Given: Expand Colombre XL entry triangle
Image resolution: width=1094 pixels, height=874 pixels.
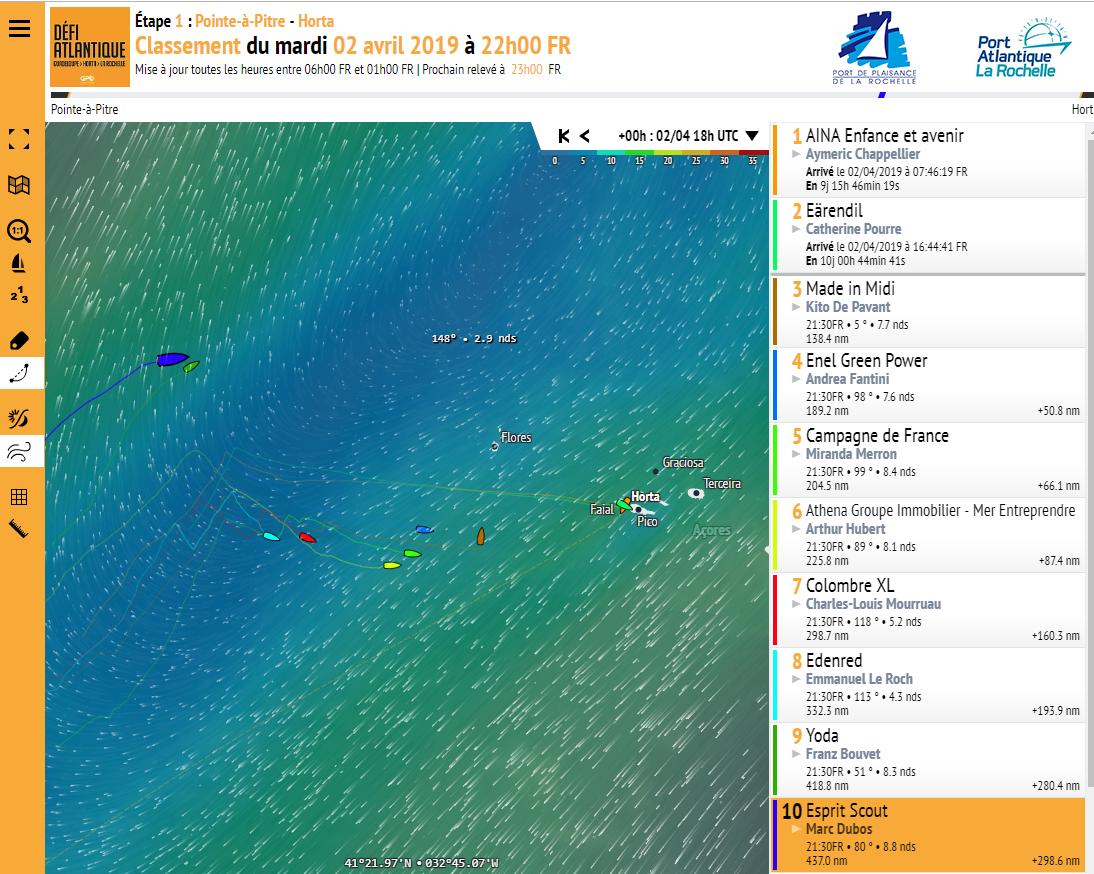Looking at the screenshot, I should pyautogui.click(x=796, y=604).
